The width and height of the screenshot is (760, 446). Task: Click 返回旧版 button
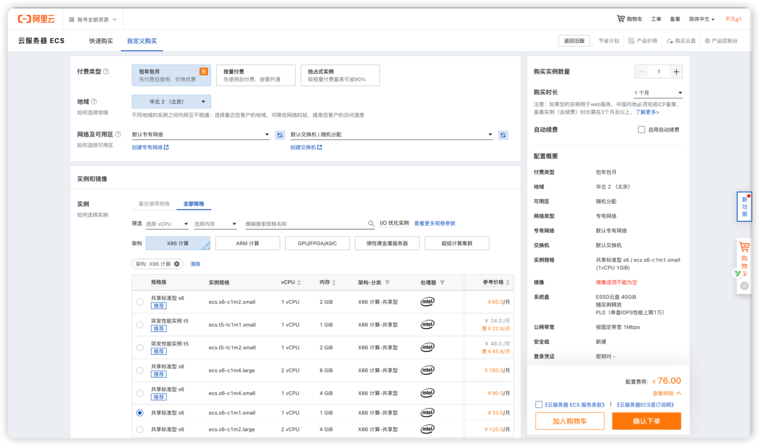(x=574, y=41)
